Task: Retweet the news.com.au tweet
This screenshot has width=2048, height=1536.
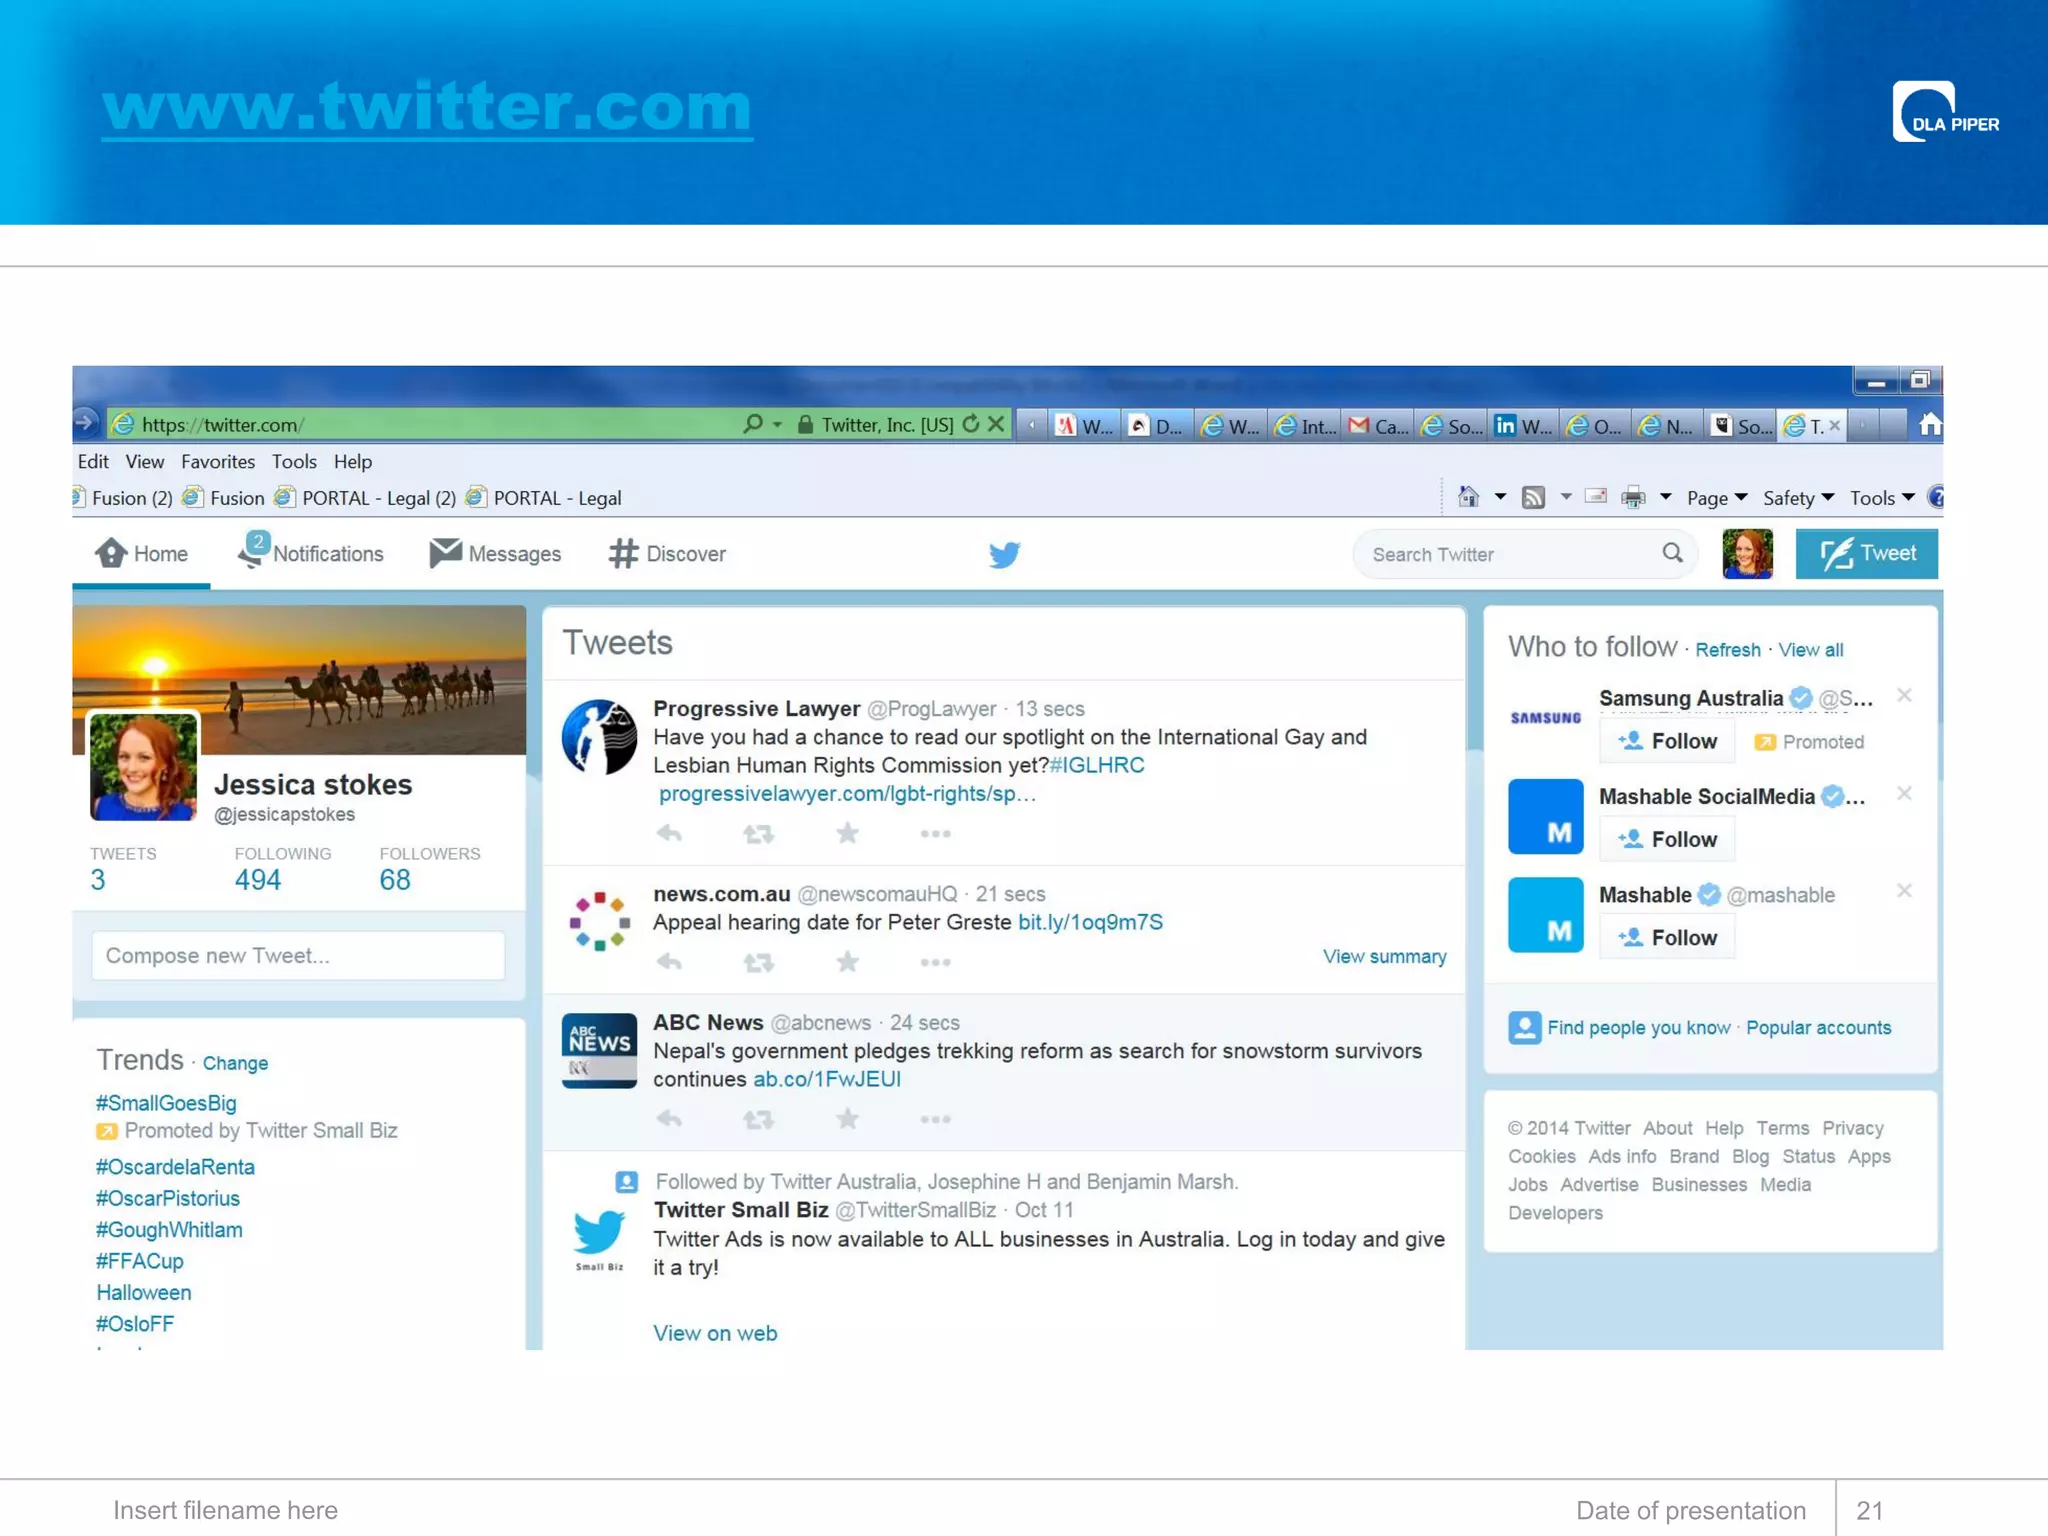Action: (x=758, y=962)
